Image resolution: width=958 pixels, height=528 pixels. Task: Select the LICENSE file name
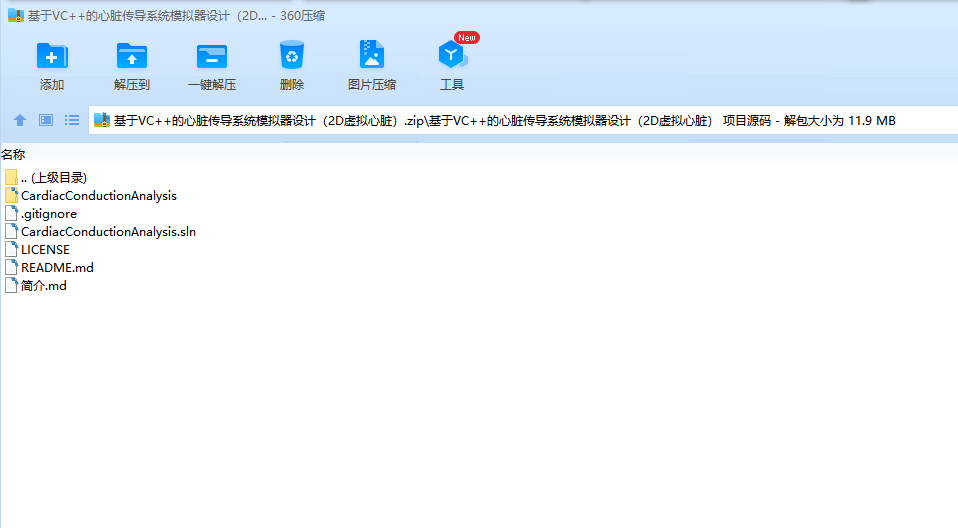pos(45,249)
